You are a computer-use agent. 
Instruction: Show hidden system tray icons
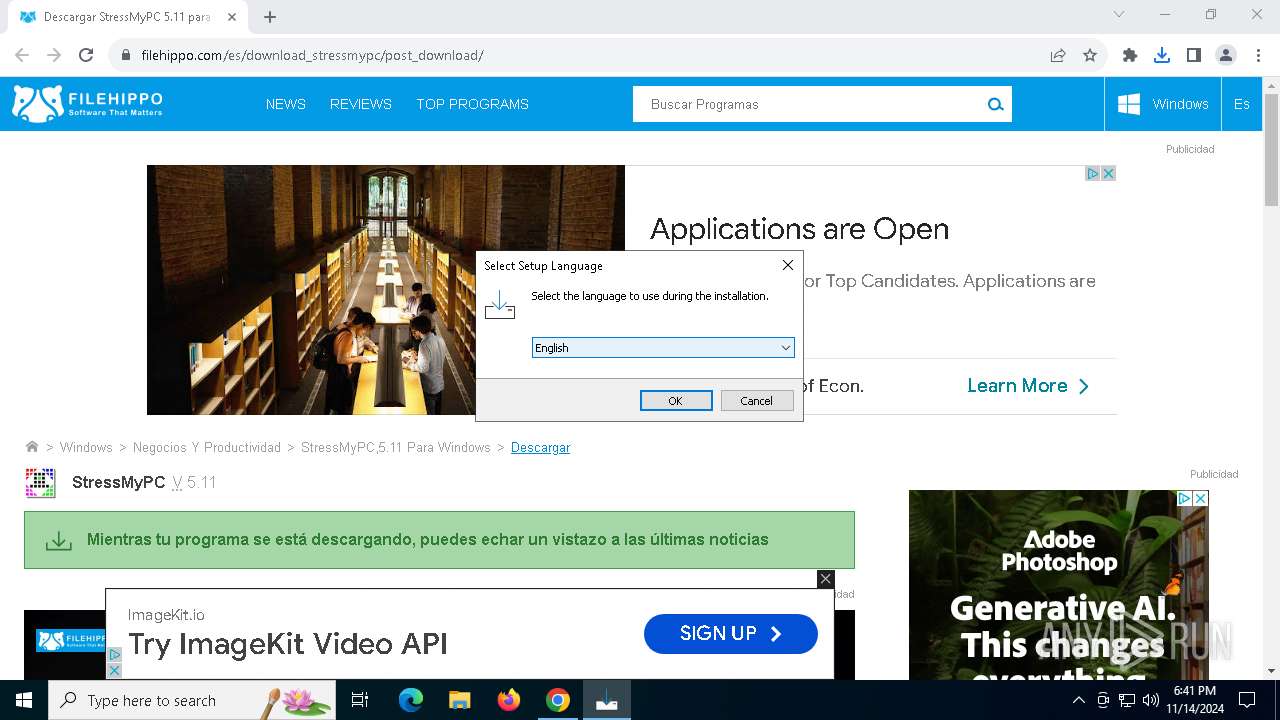(1078, 700)
